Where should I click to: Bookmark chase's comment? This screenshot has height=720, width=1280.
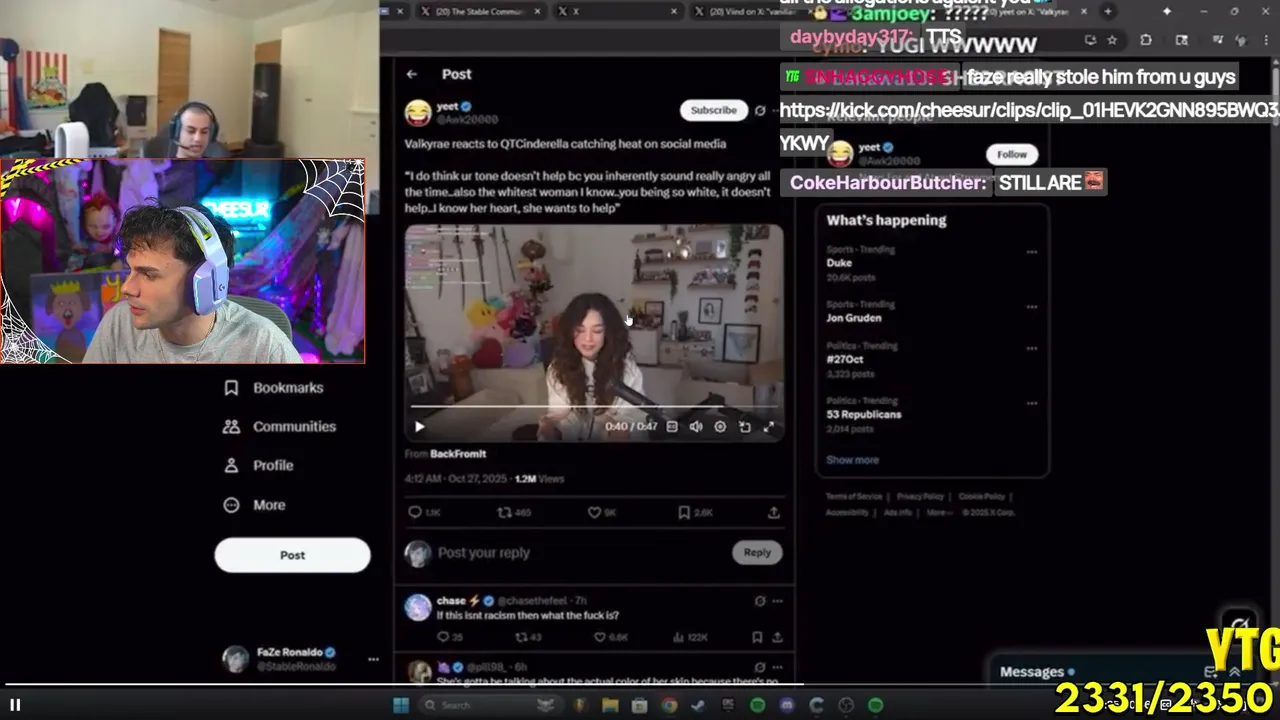pos(757,637)
